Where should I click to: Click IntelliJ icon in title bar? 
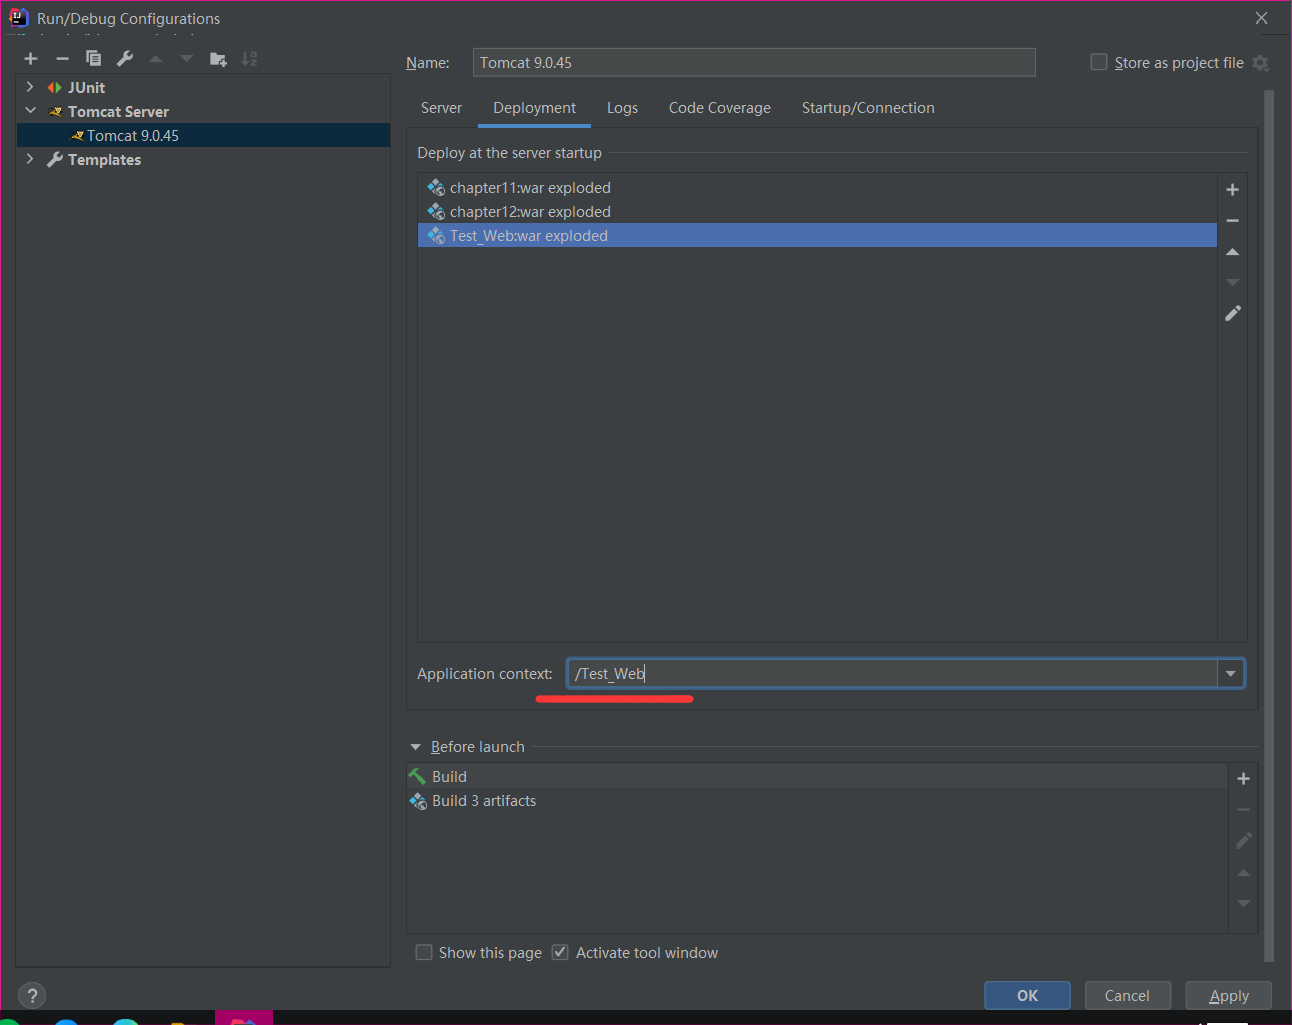tap(18, 17)
